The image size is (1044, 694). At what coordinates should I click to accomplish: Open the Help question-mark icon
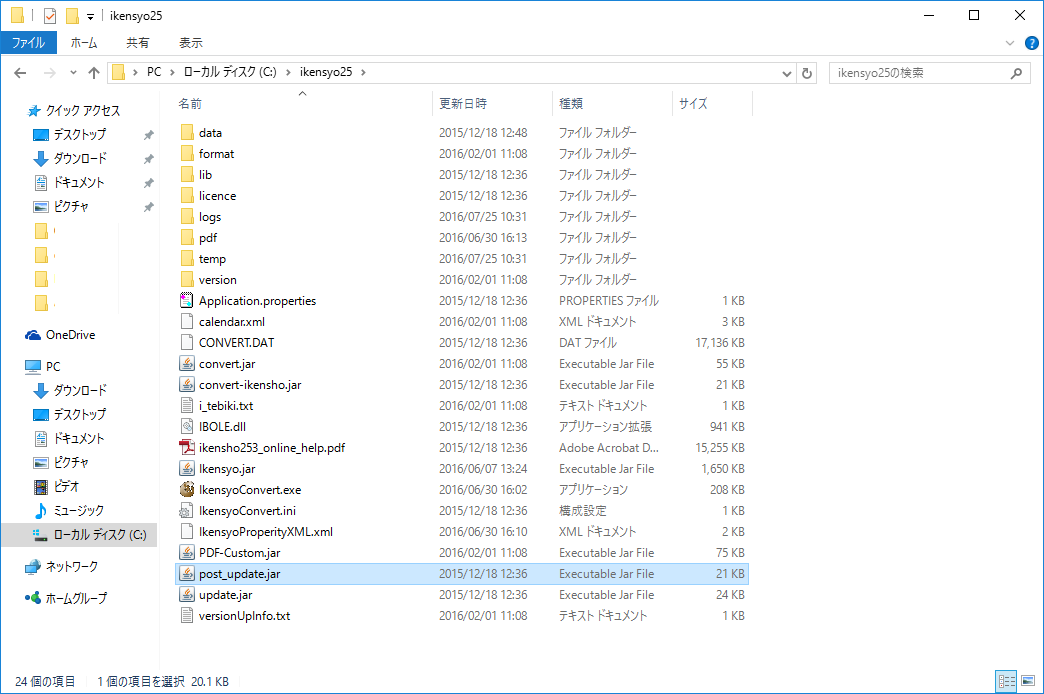1031,43
